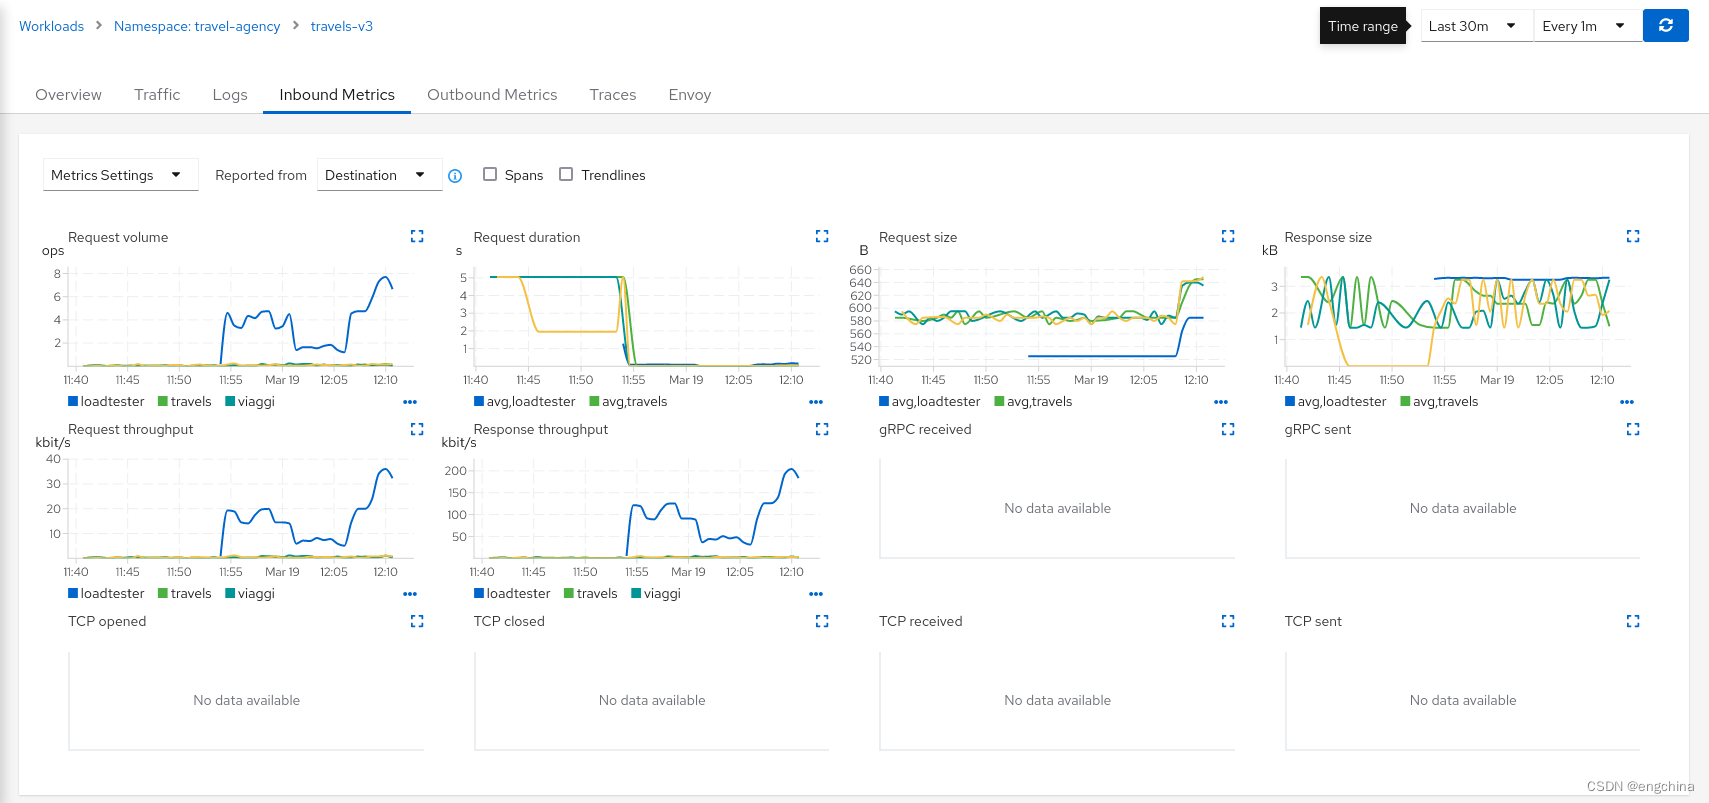
Task: Switch to the Outbound Metrics tab
Action: (492, 95)
